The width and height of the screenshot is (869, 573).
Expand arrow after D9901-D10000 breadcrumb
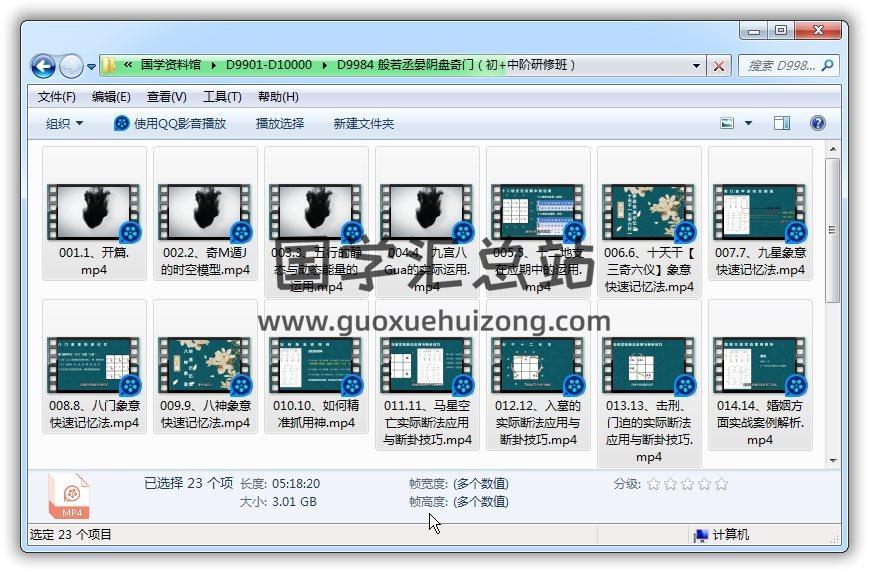(325, 65)
